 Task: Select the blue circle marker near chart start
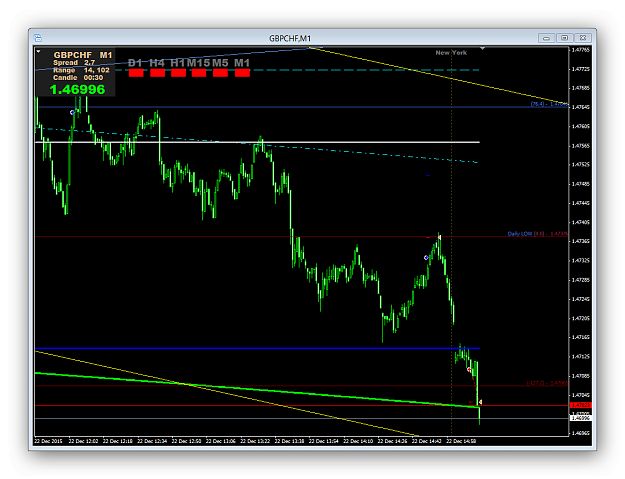click(x=72, y=112)
